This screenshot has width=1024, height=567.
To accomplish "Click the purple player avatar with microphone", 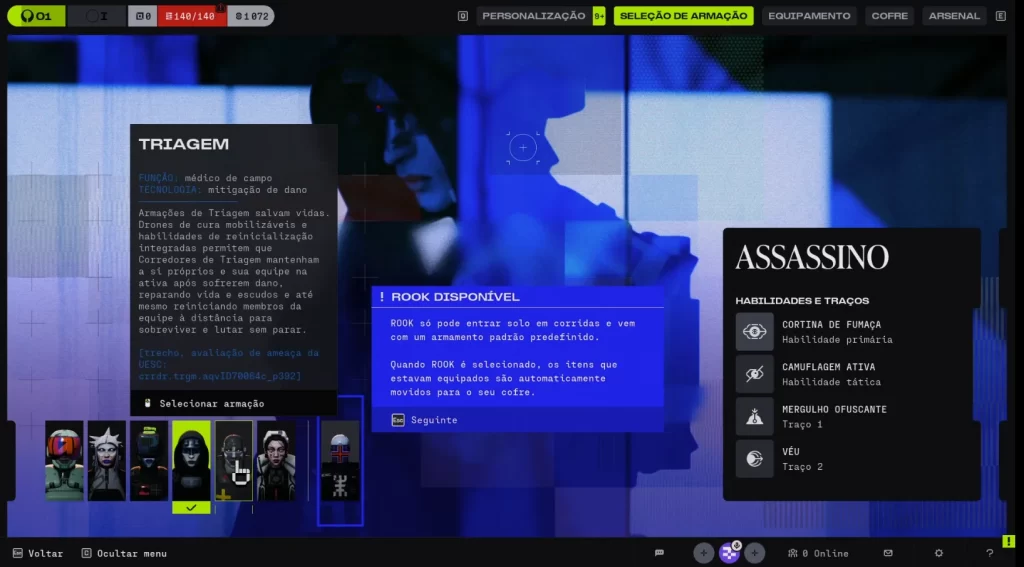I will tap(729, 553).
